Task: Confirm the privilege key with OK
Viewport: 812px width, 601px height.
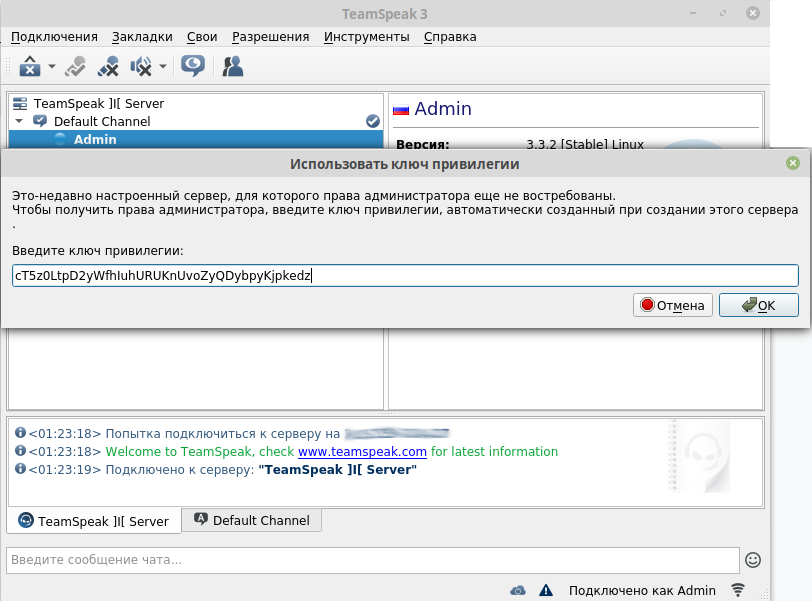Action: pos(759,305)
